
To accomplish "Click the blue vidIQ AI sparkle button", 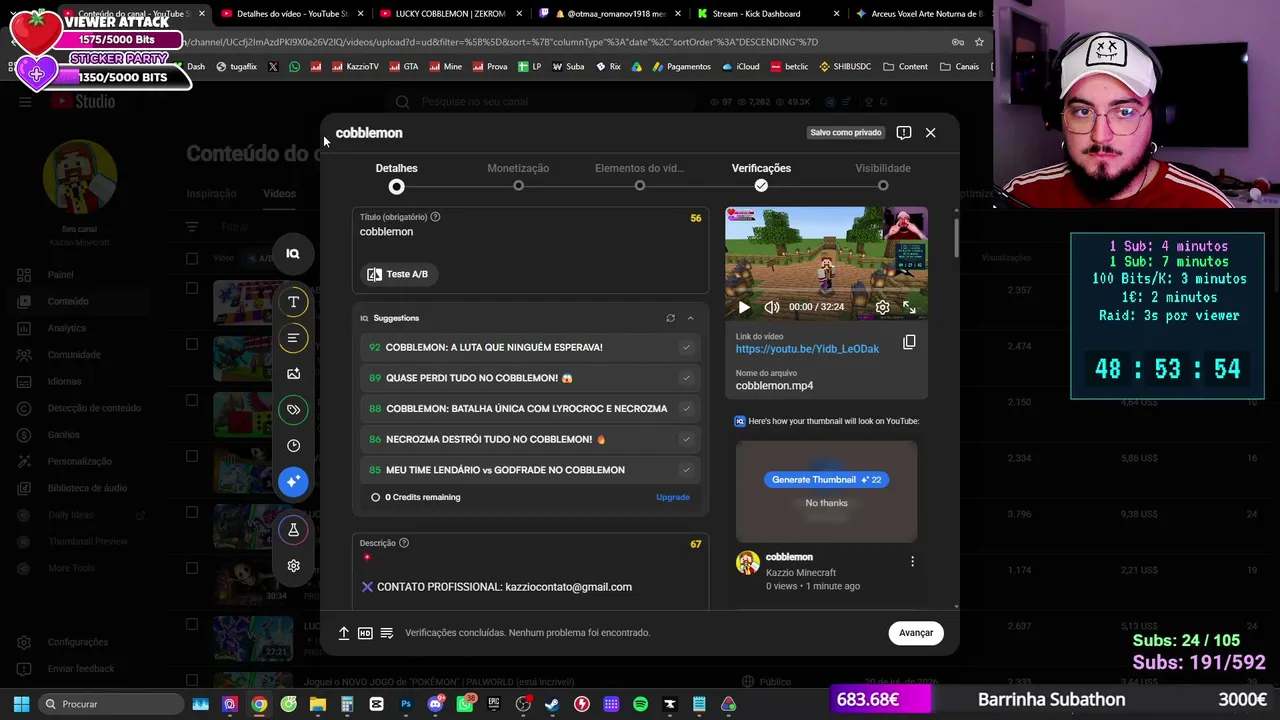I will click(x=293, y=482).
